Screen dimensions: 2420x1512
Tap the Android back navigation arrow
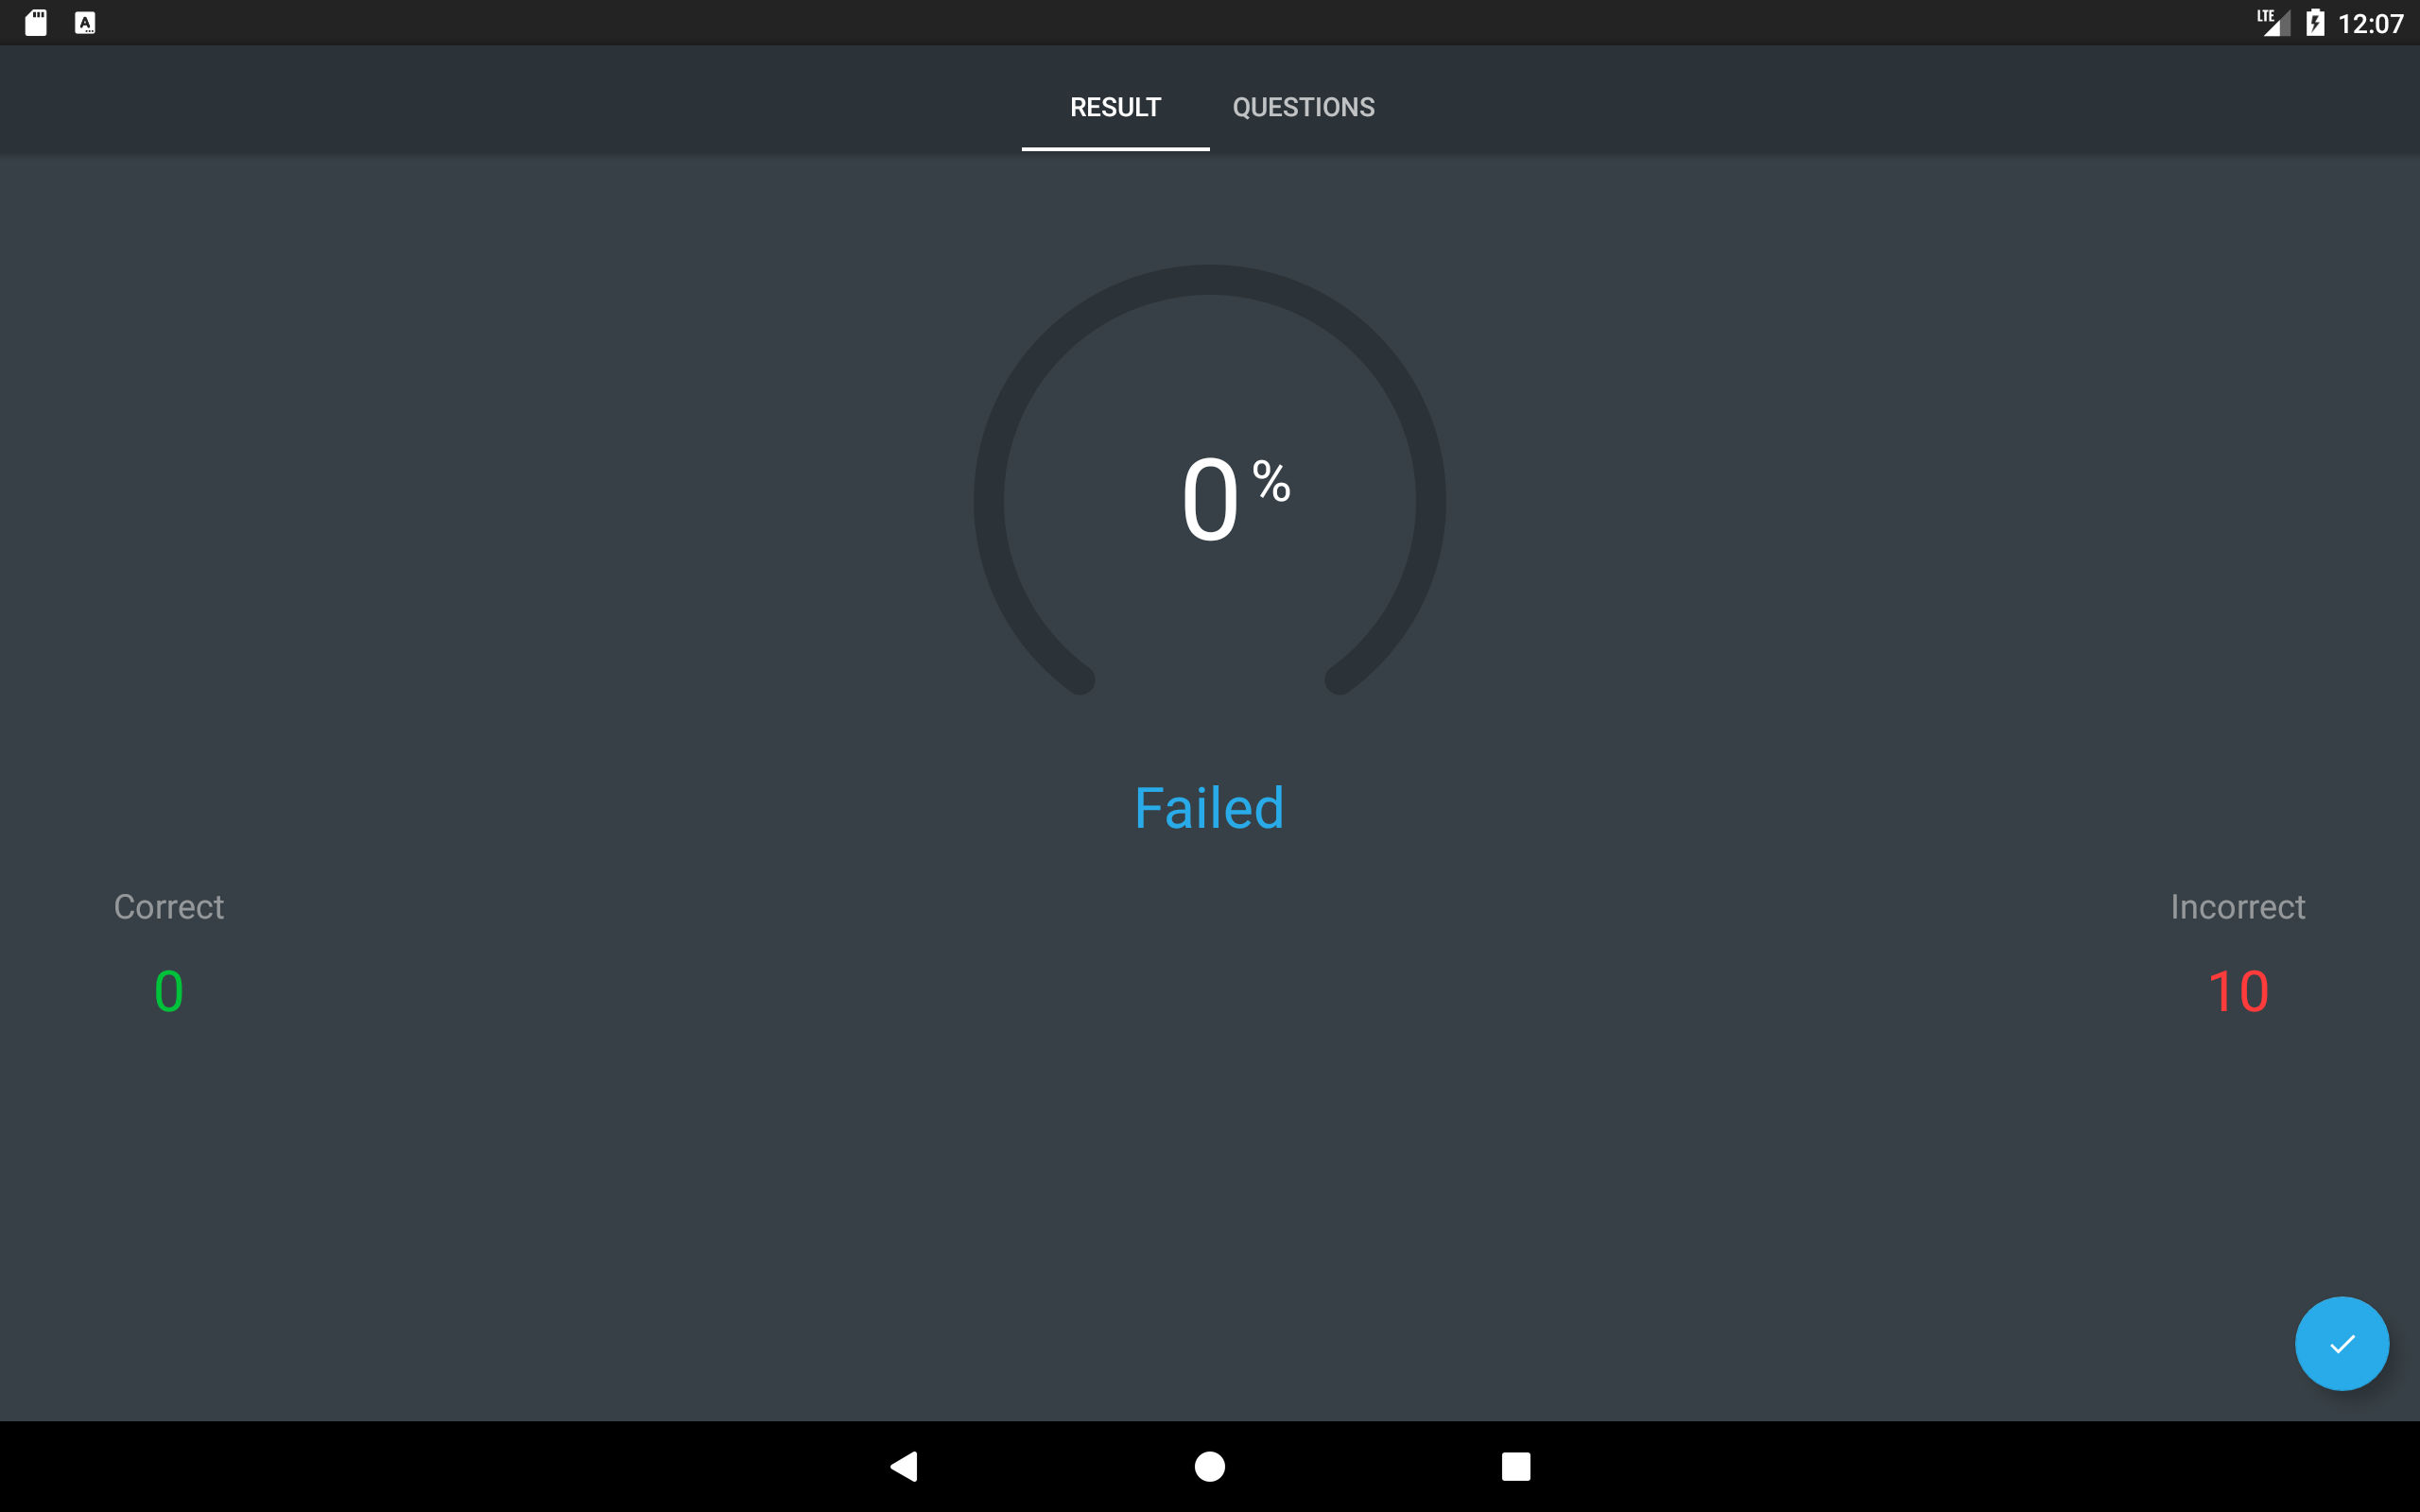(904, 1466)
